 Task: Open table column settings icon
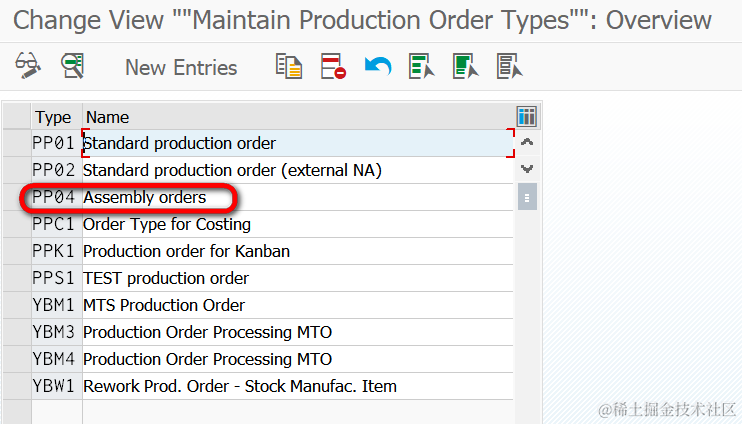pos(527,116)
